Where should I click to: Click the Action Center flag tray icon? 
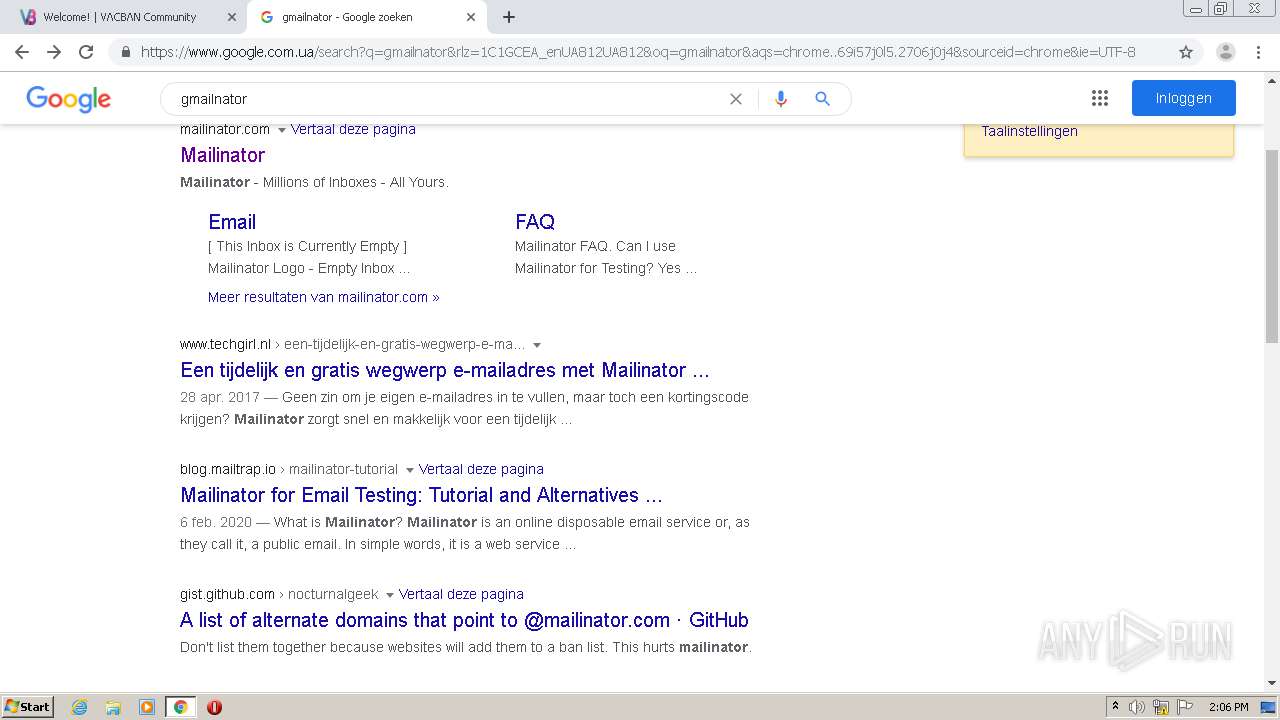[1185, 707]
